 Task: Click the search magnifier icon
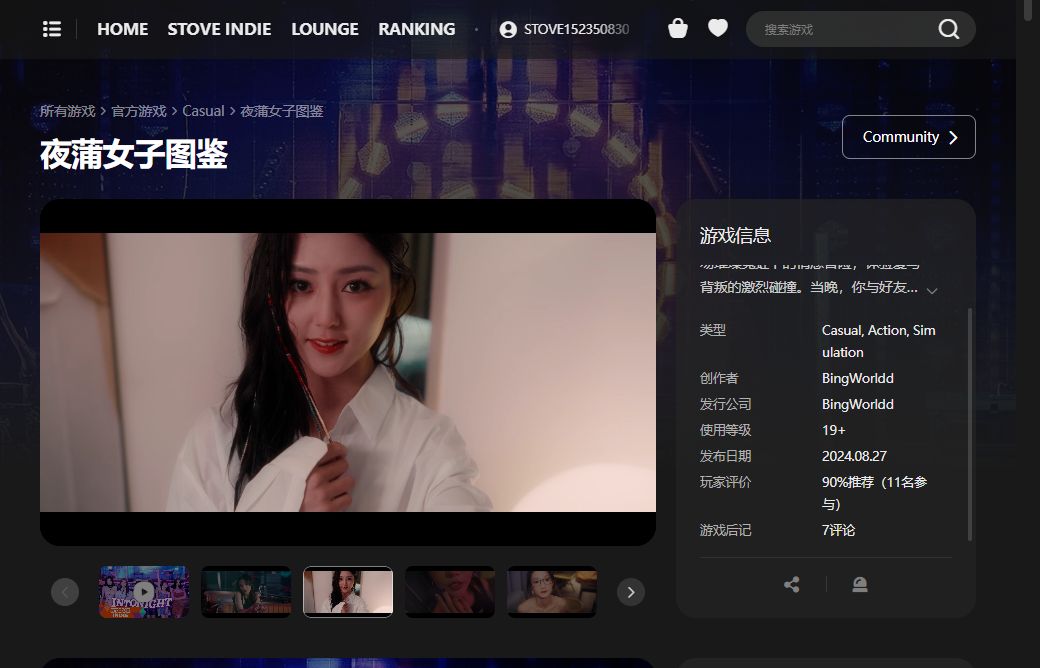click(948, 29)
